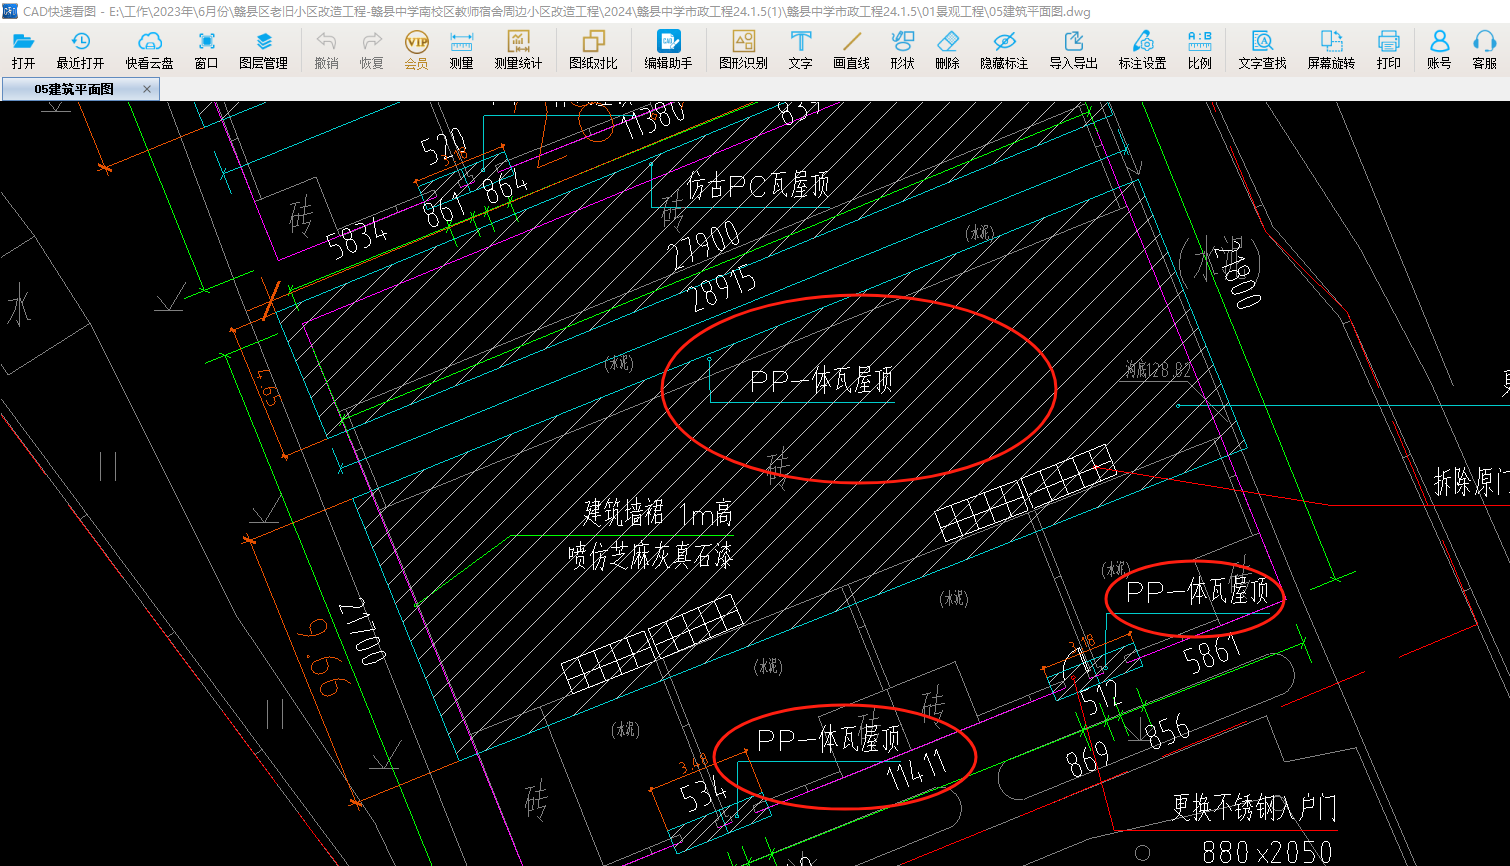The image size is (1510, 866).
Task: Select the 喷仿芝麻灰真石漆 annotation
Action: [650, 555]
